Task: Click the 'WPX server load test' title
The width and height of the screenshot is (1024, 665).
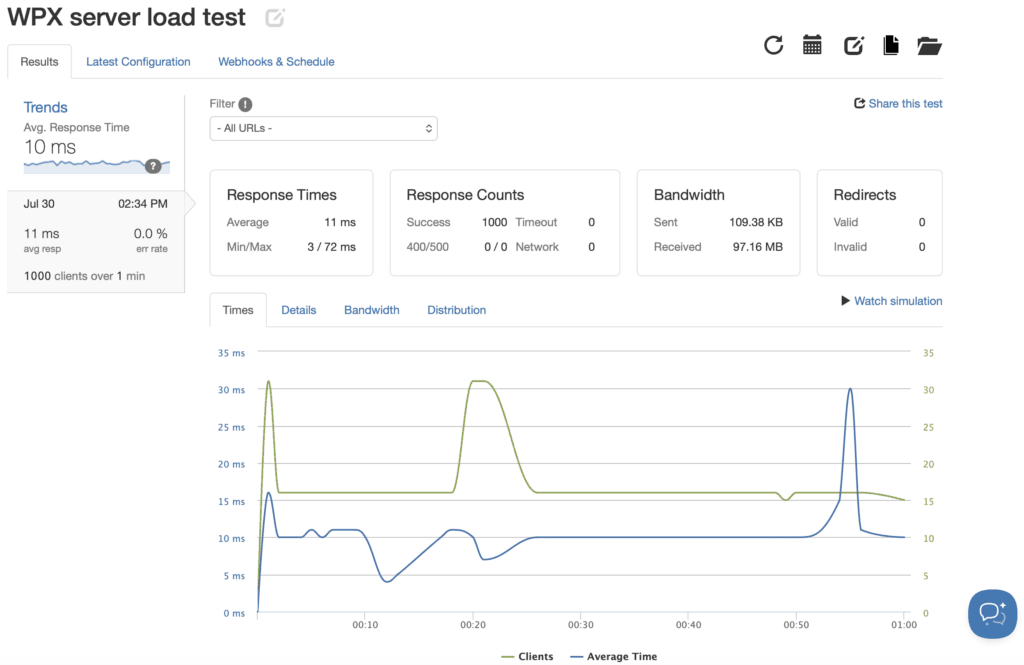Action: 127,17
